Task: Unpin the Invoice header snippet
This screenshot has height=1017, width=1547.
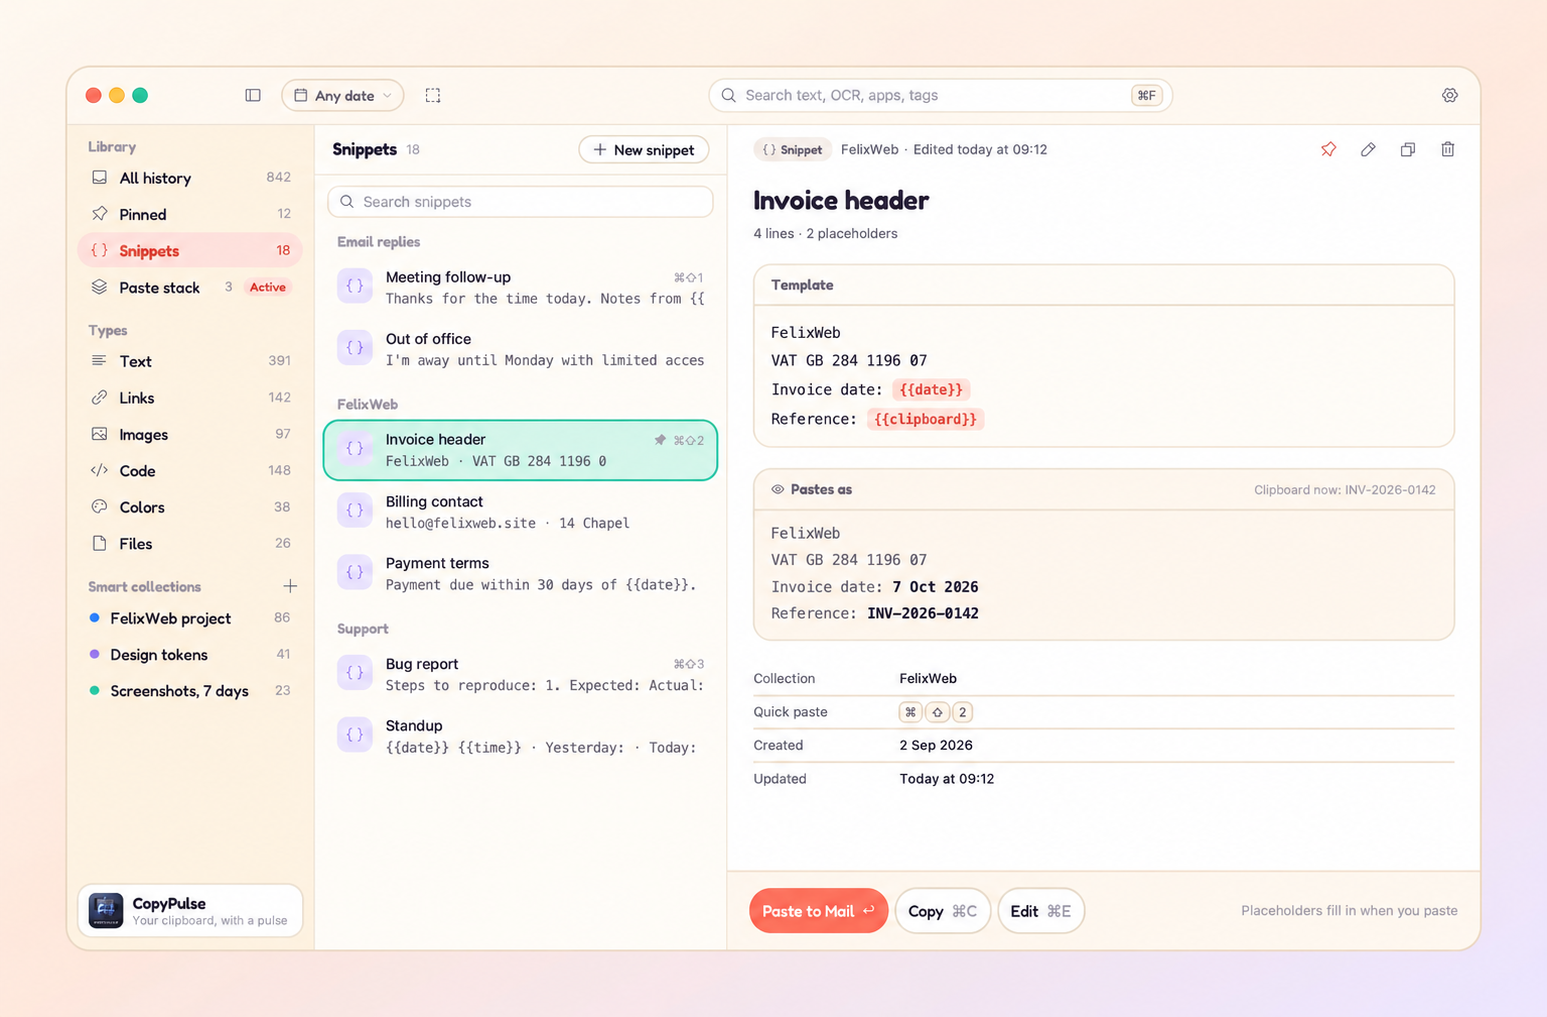Action: tap(1328, 149)
